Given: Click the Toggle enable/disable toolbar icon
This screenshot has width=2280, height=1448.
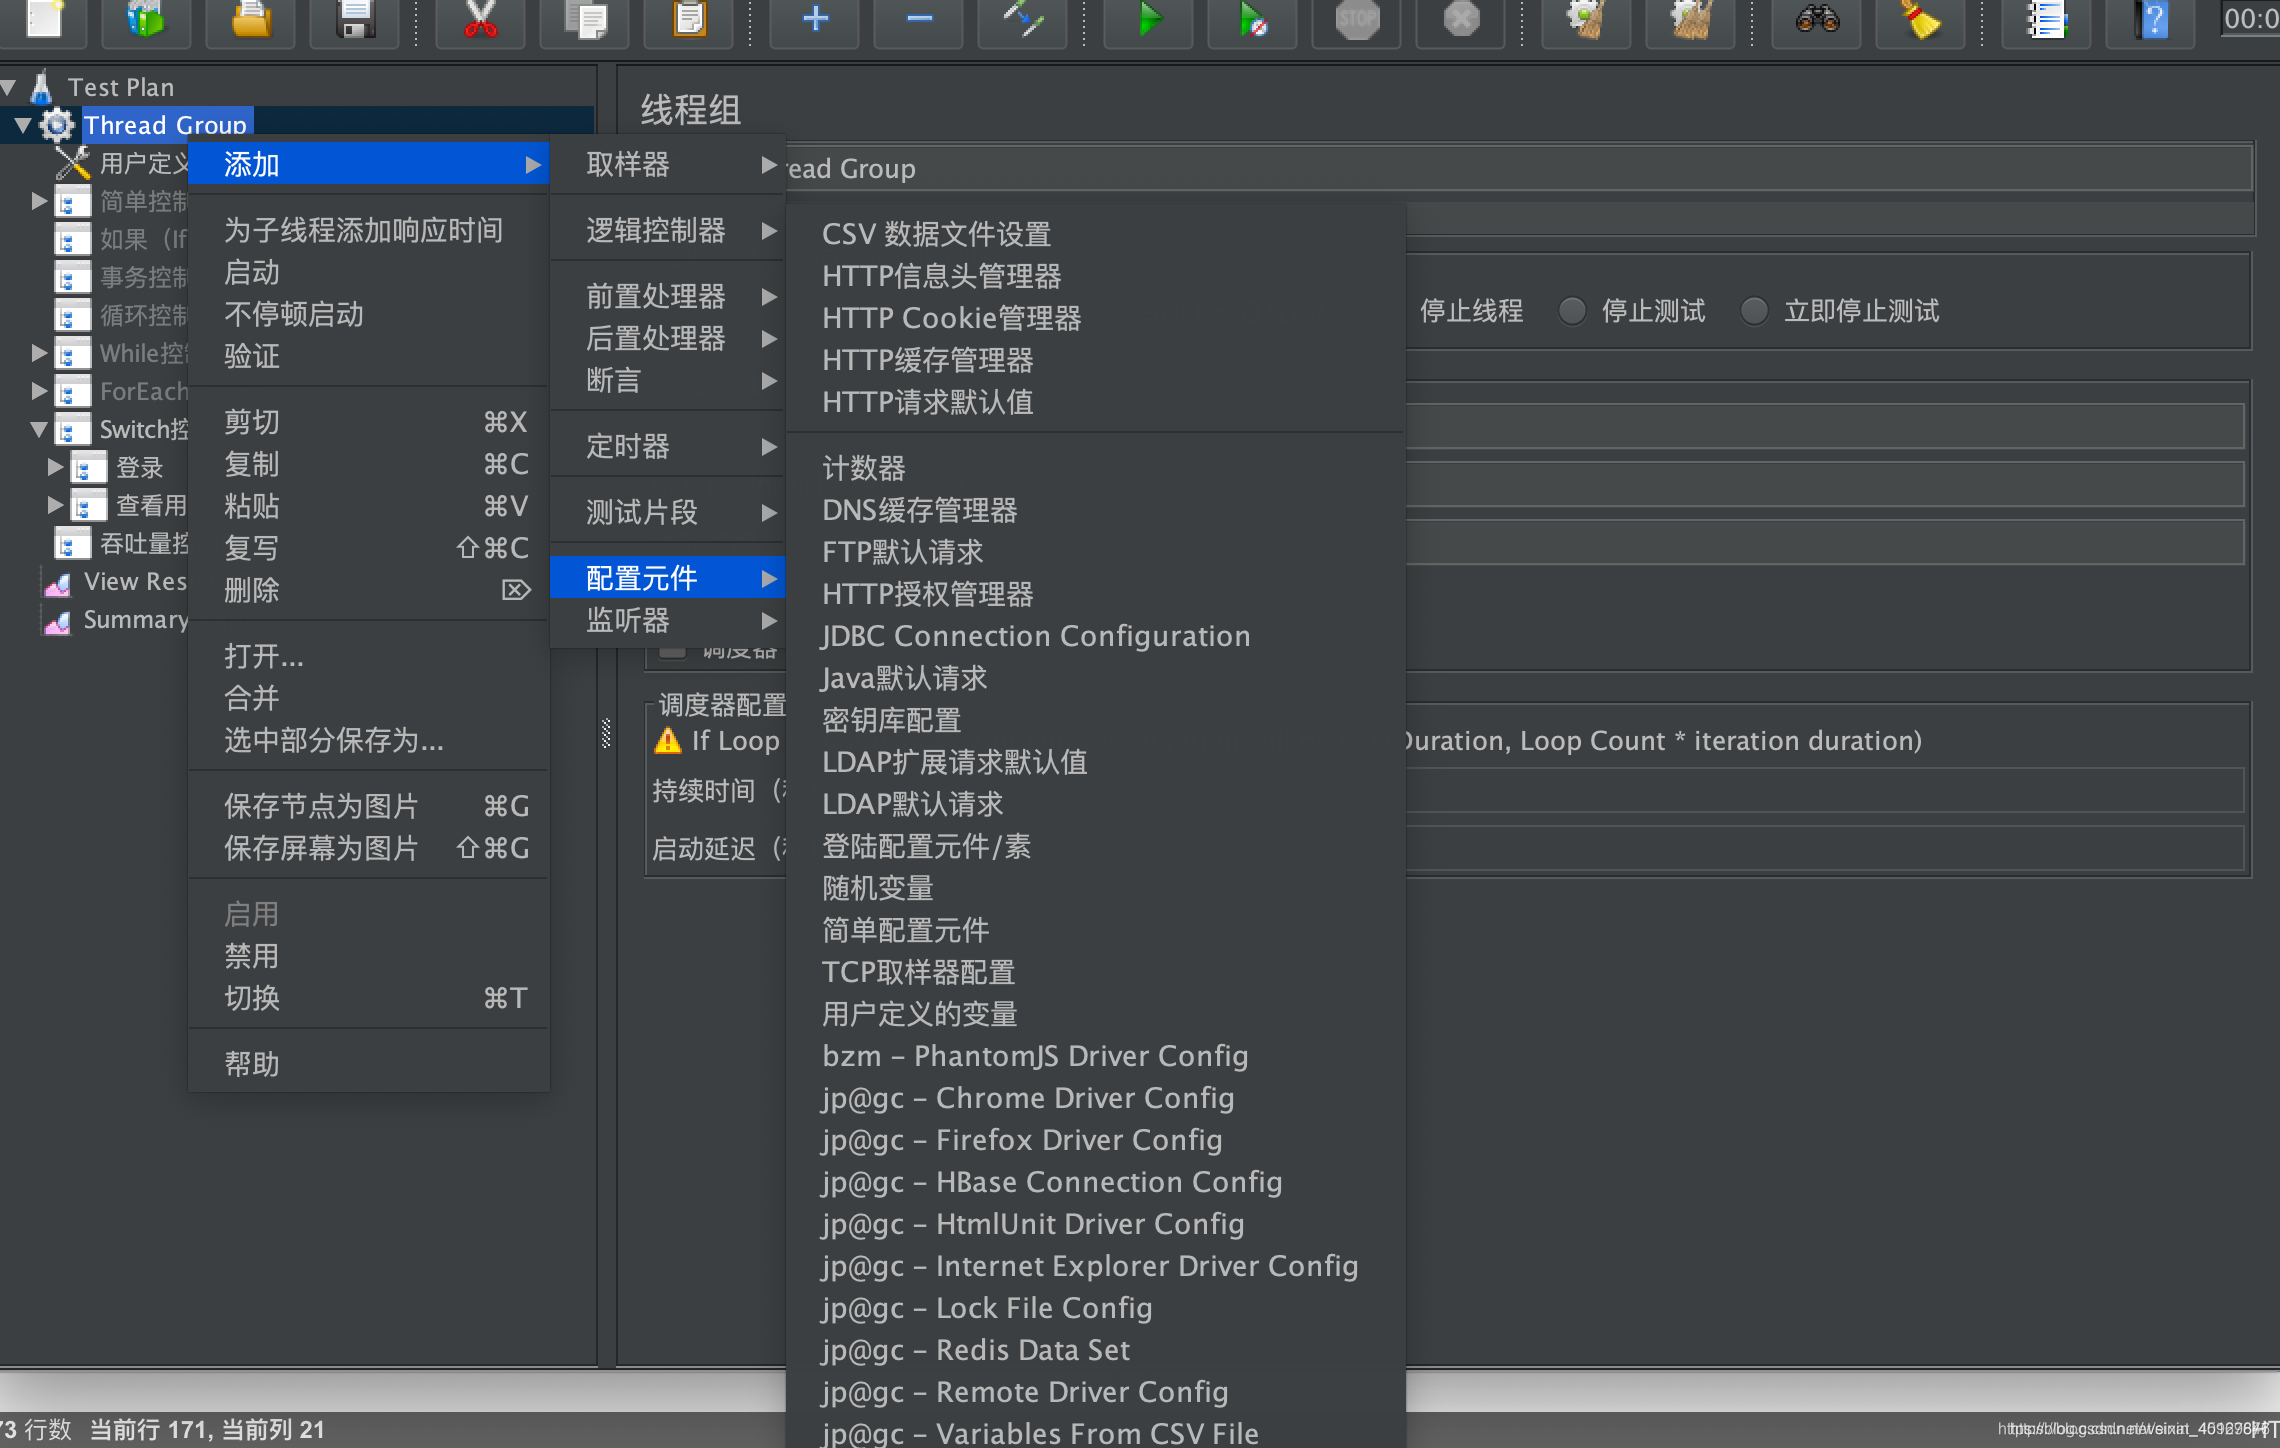Looking at the screenshot, I should click(x=1023, y=18).
